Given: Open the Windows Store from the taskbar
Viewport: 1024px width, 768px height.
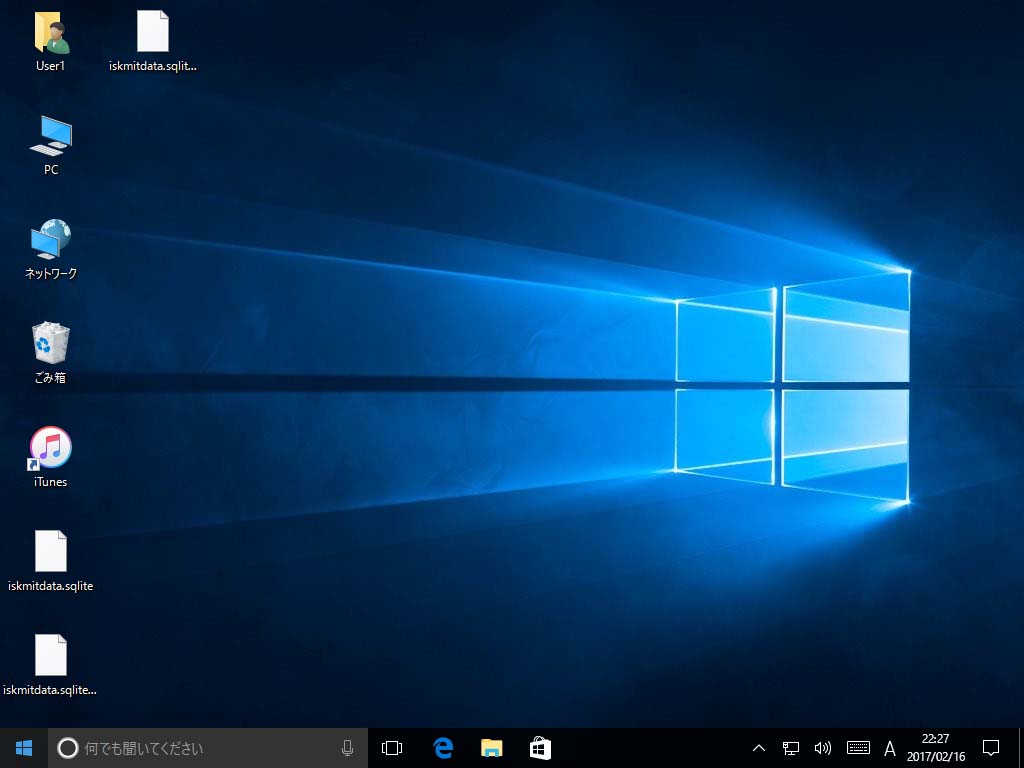Looking at the screenshot, I should point(540,748).
